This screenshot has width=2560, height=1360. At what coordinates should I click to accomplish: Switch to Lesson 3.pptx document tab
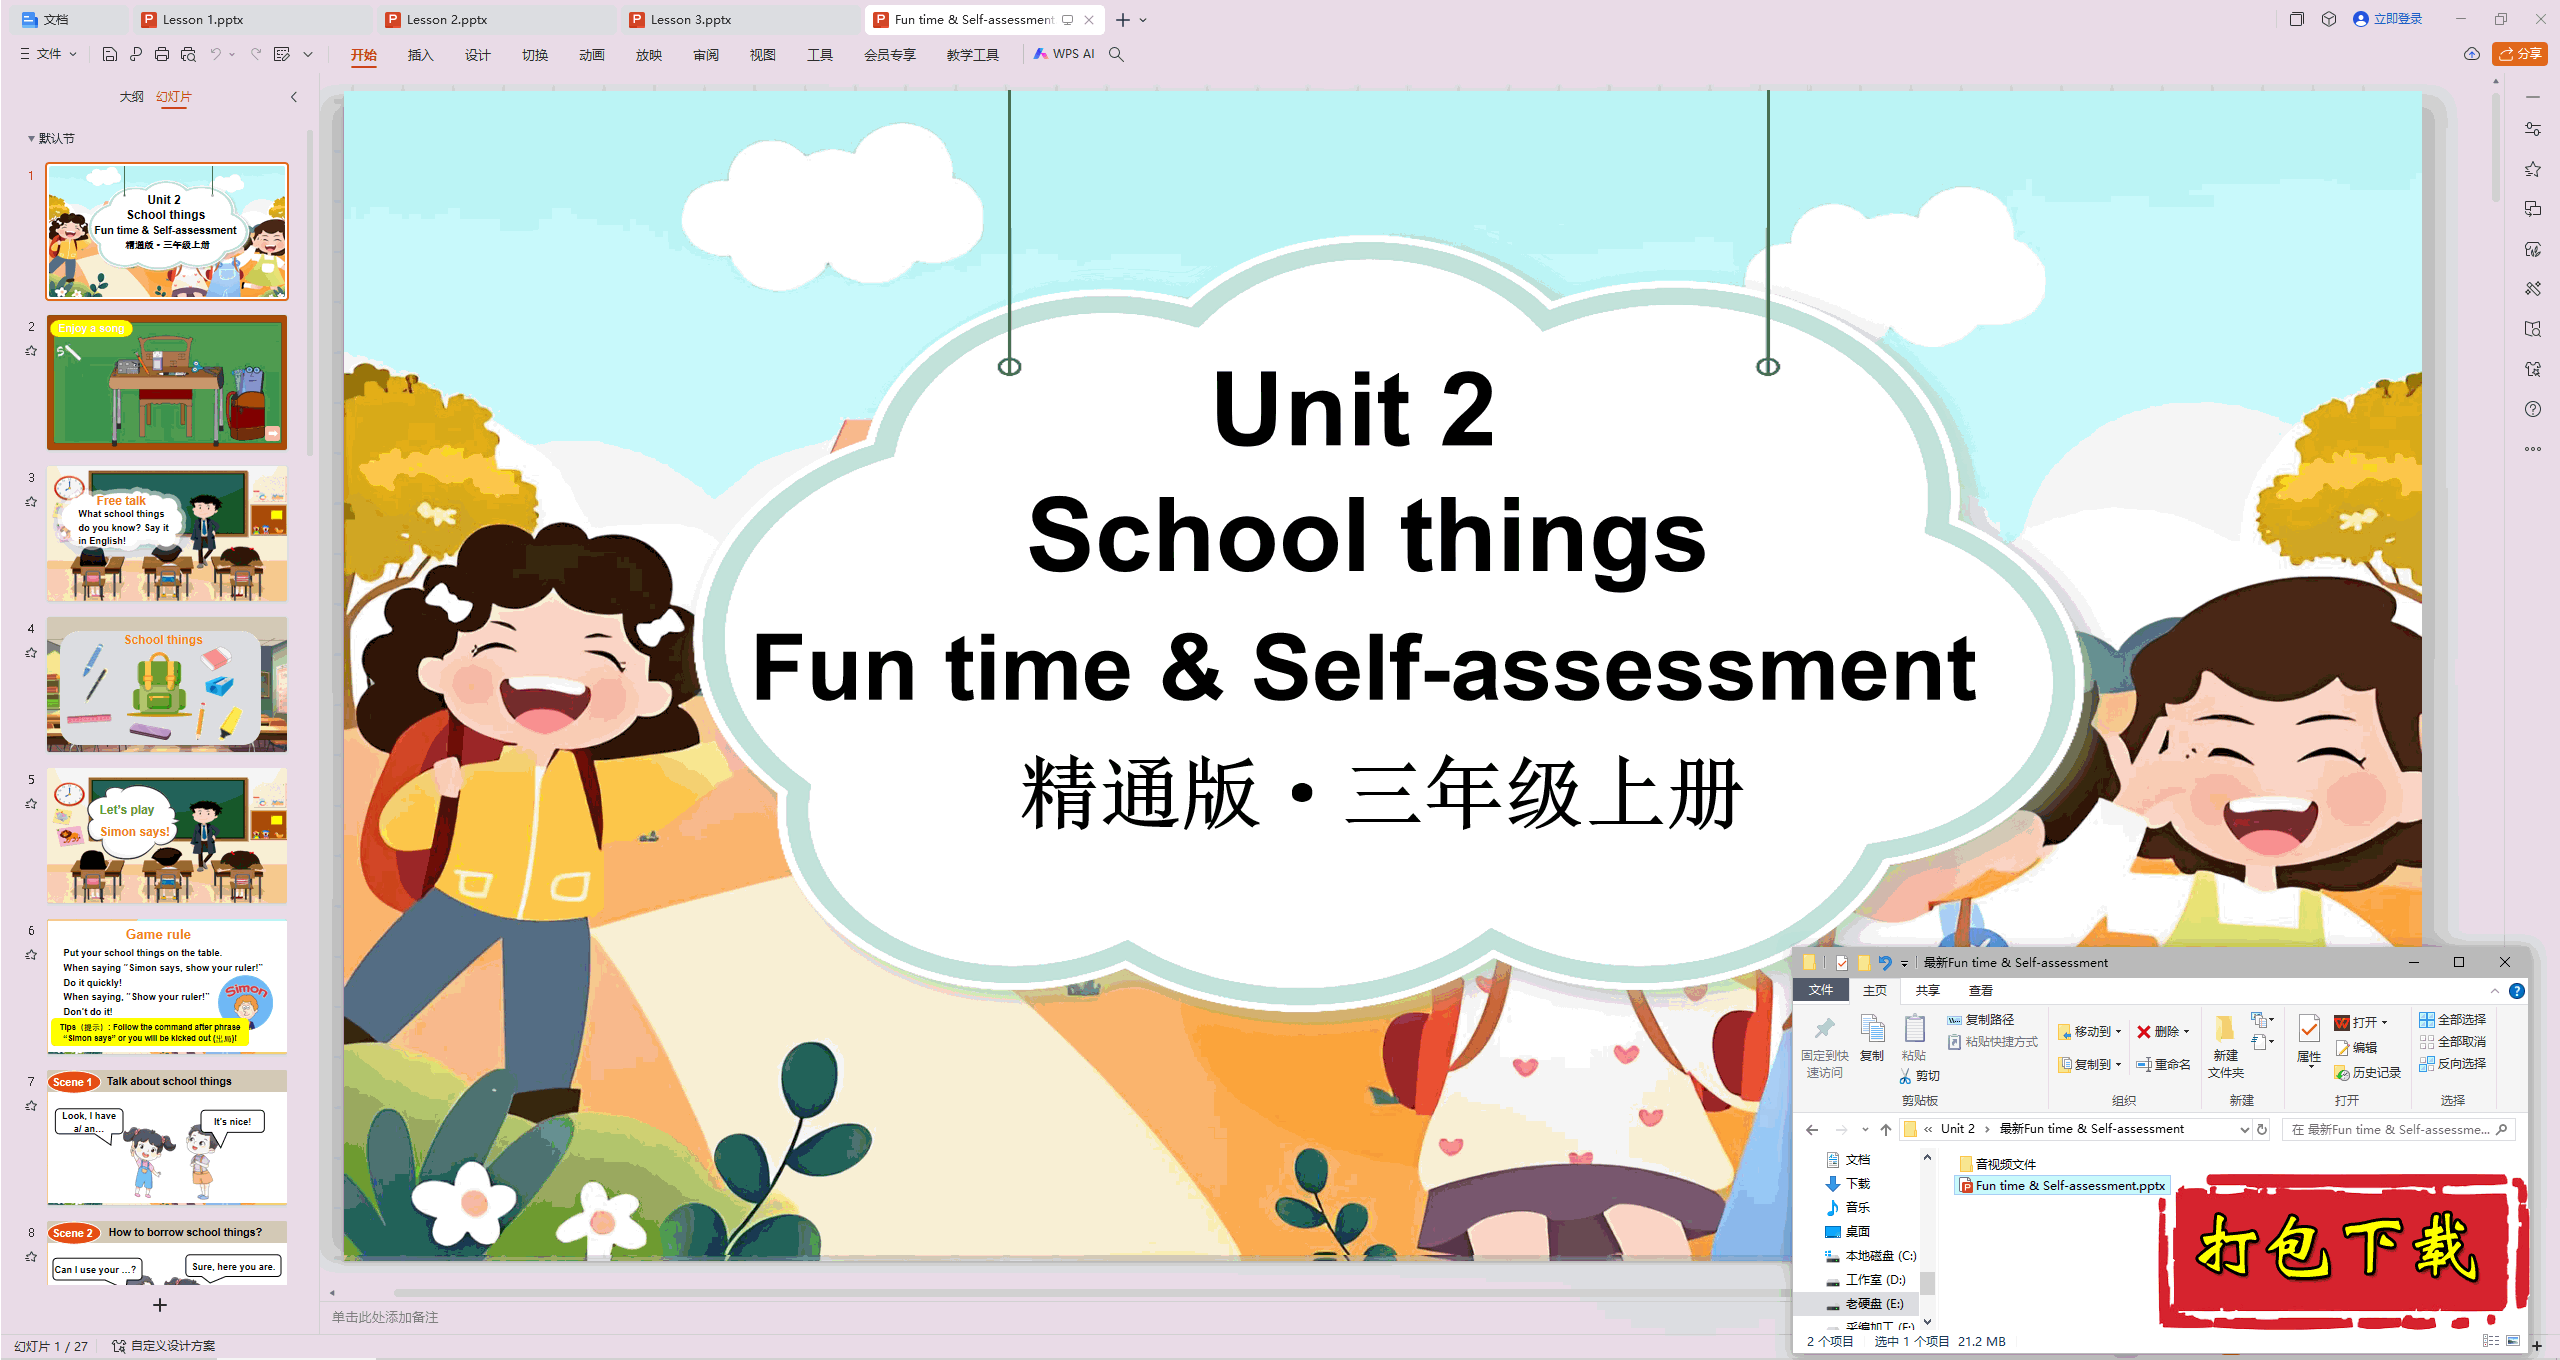point(740,19)
